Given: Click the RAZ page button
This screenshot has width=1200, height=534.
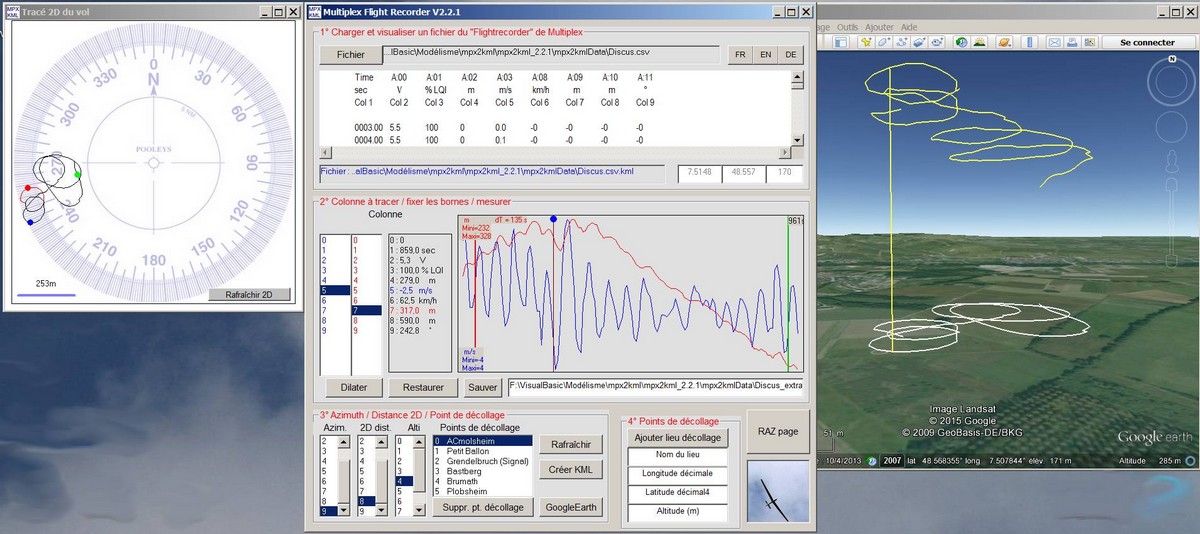Looking at the screenshot, I should coord(778,431).
